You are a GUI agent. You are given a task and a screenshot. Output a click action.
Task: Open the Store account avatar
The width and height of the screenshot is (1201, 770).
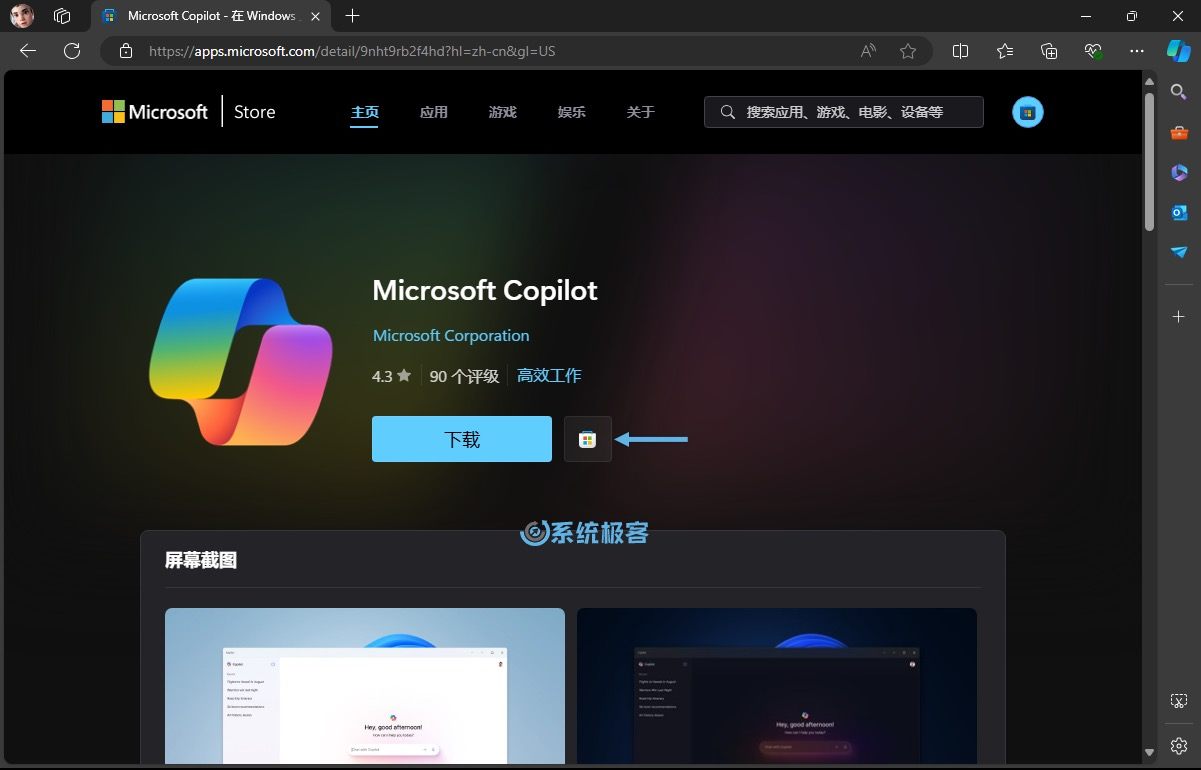1028,112
